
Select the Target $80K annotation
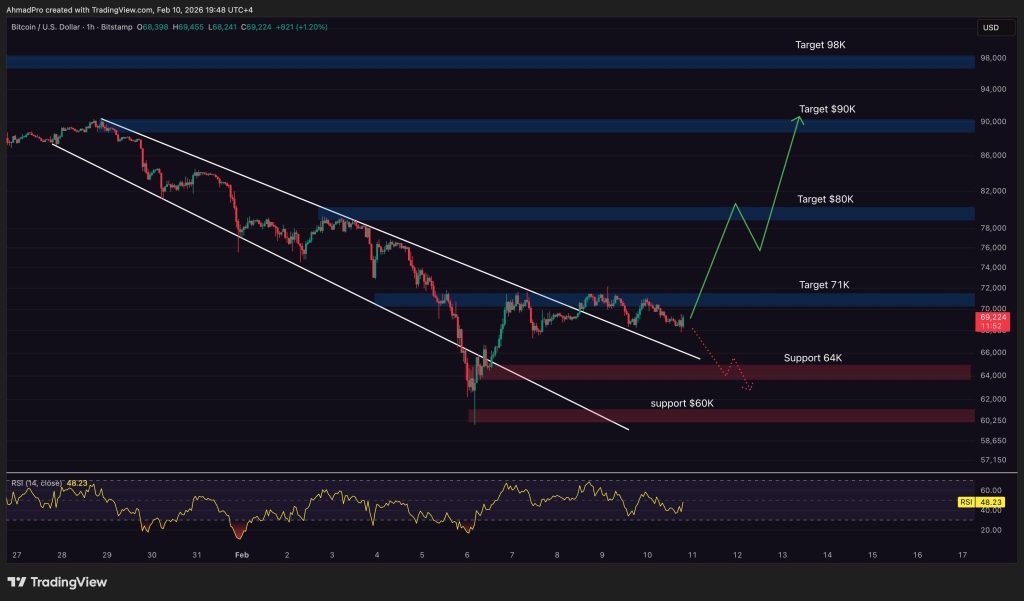click(x=824, y=199)
